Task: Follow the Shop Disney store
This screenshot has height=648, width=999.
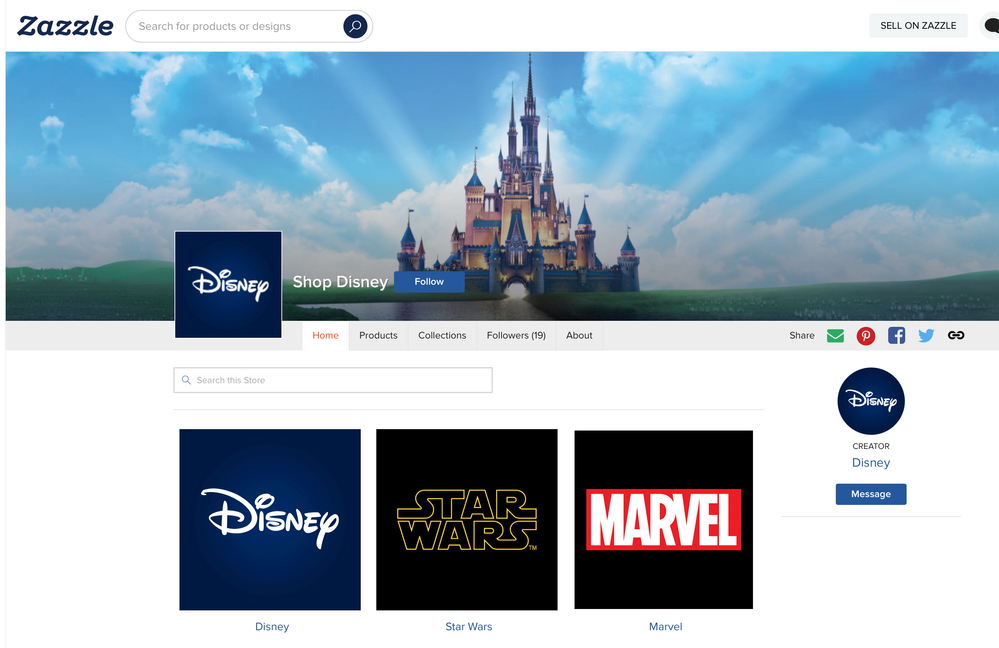Action: pyautogui.click(x=429, y=282)
